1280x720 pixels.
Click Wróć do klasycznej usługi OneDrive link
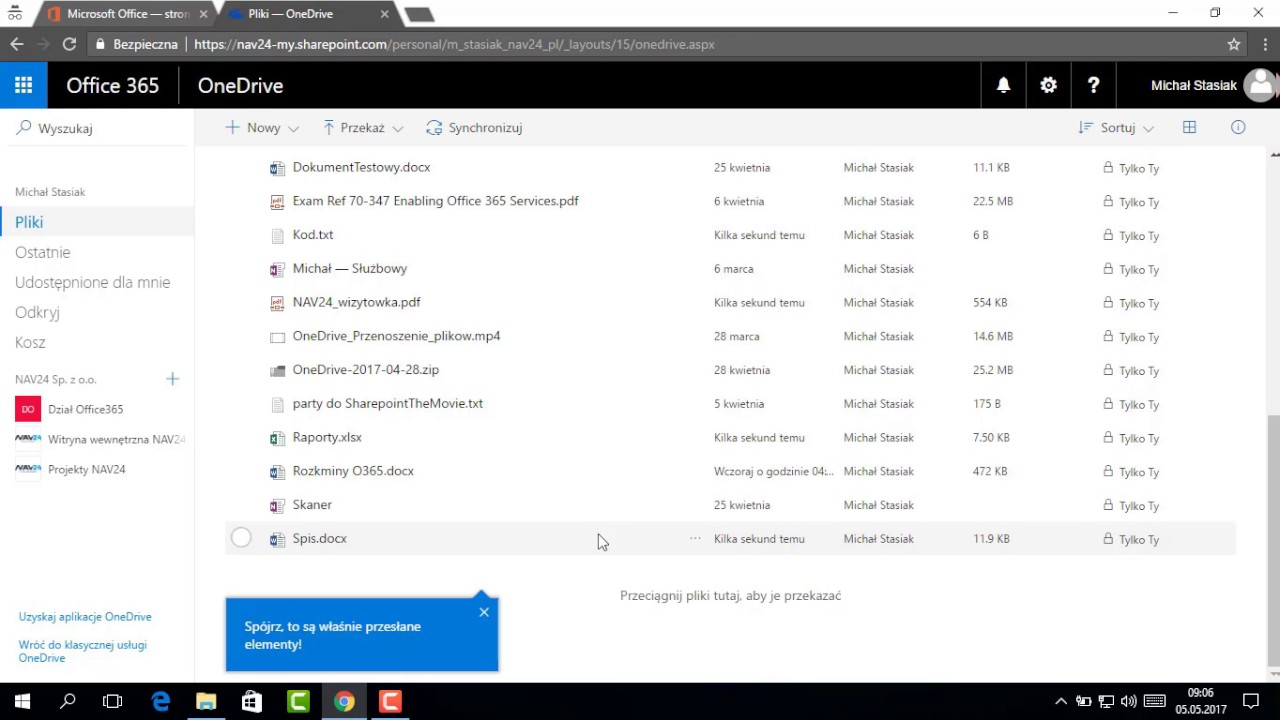tap(82, 651)
